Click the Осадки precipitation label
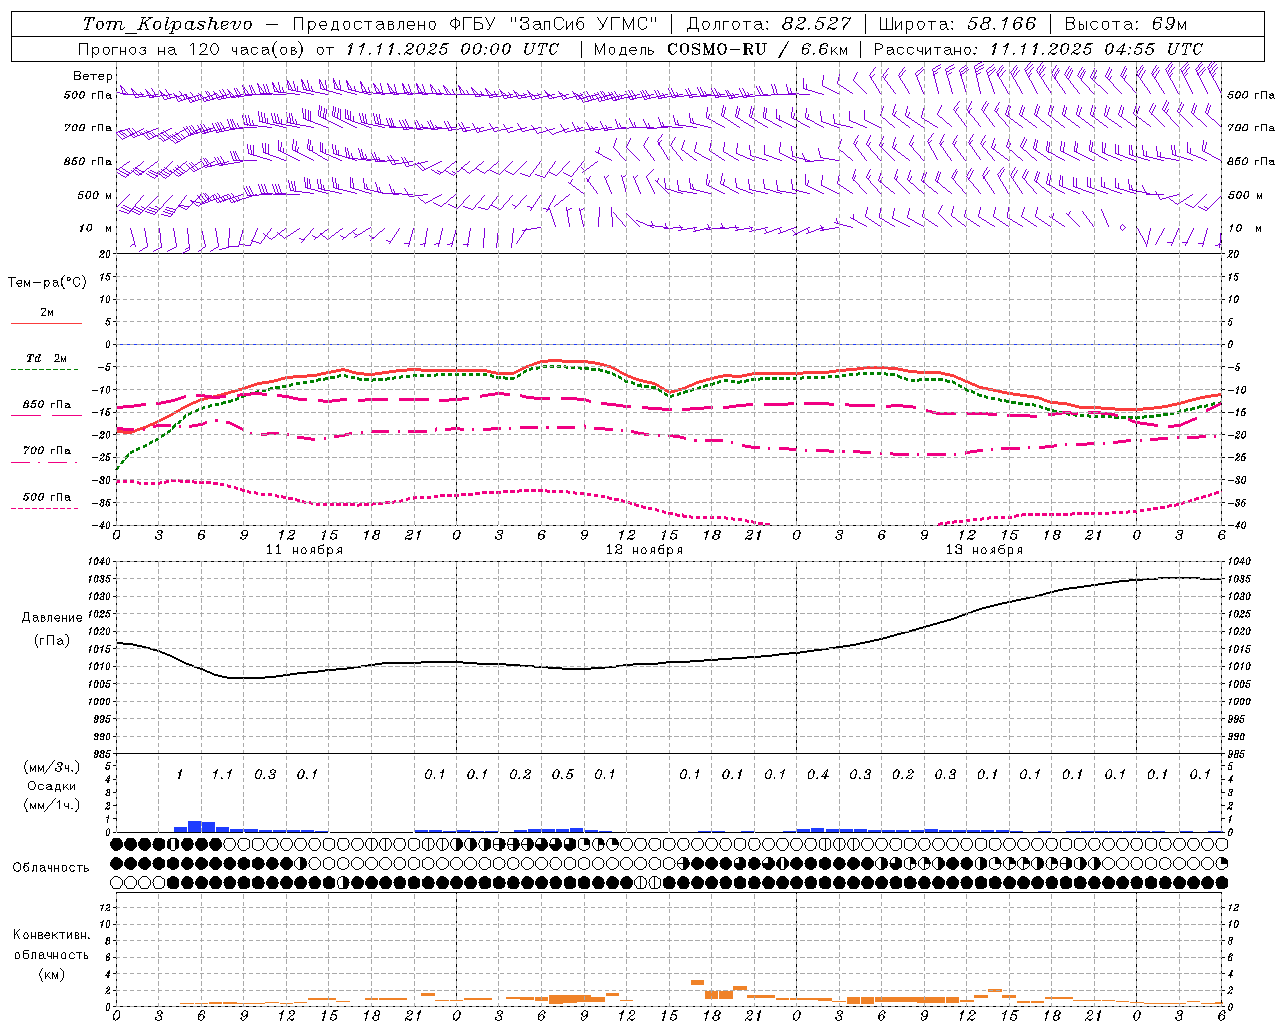The image size is (1280, 1024). [x=52, y=786]
